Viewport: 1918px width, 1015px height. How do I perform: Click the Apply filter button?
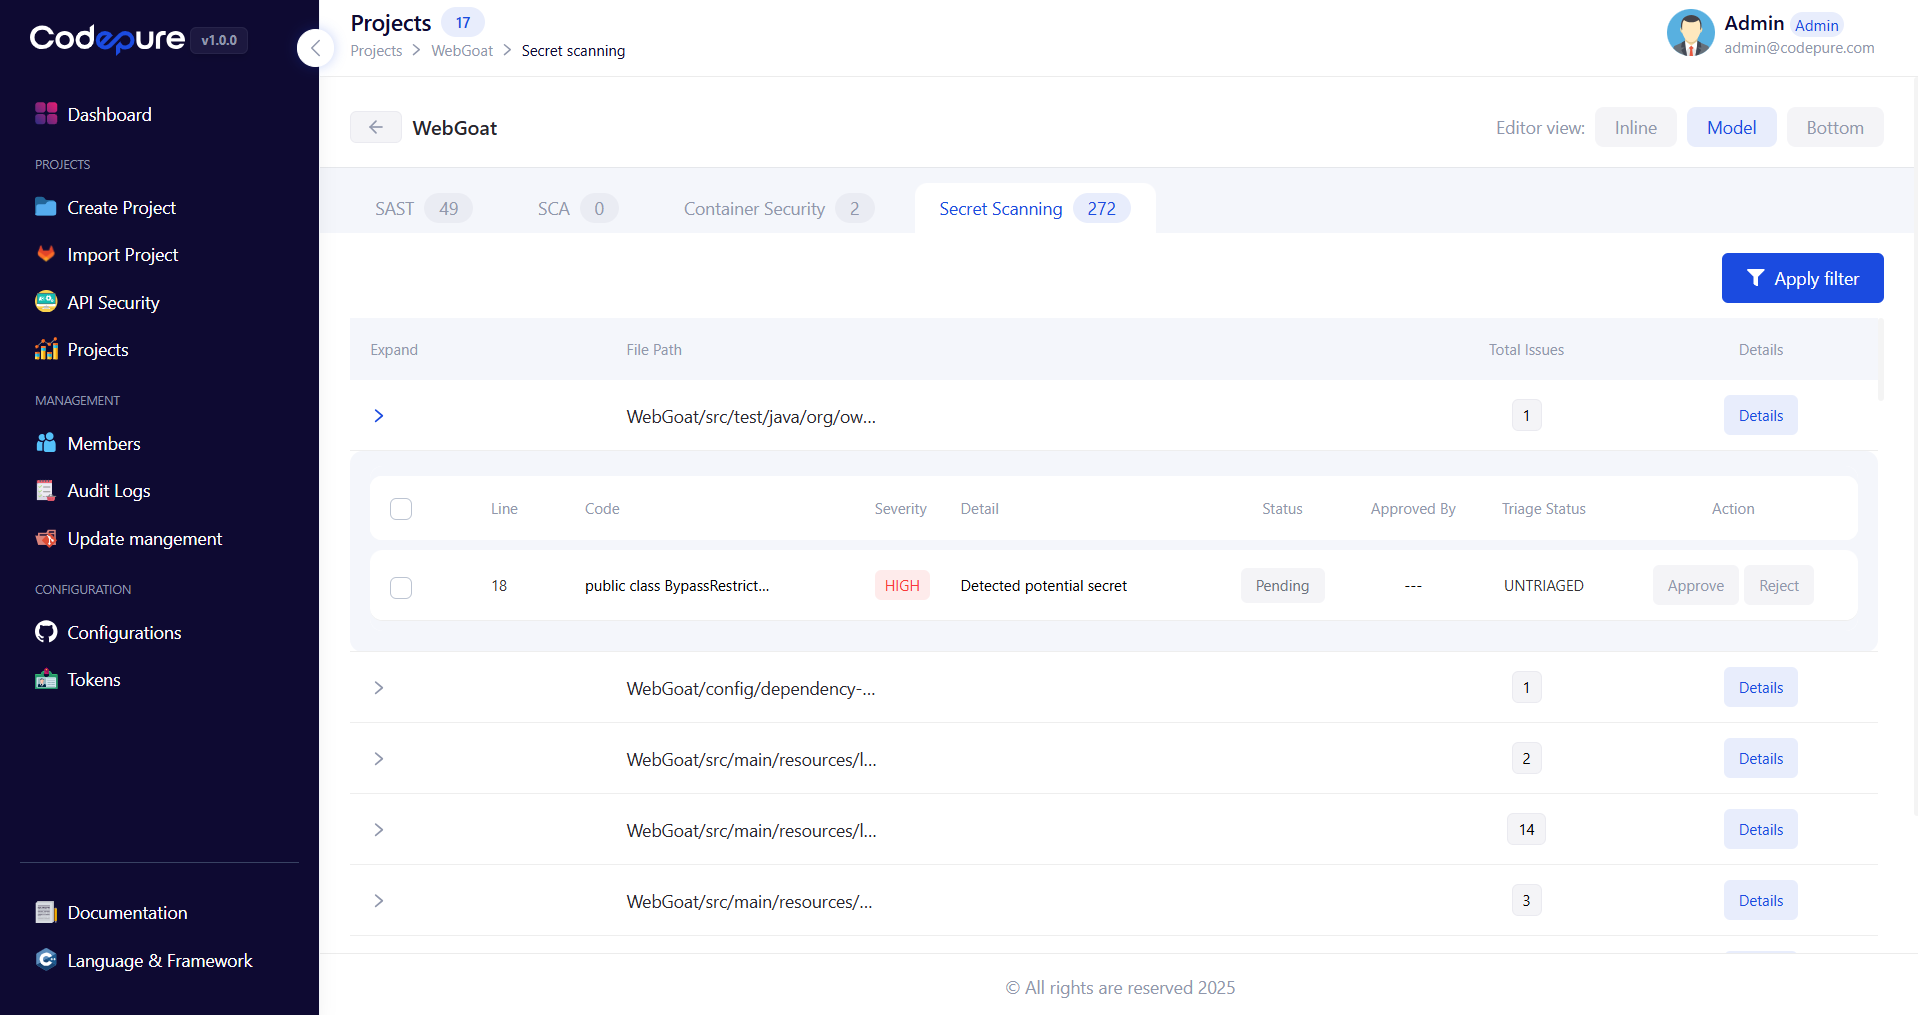pos(1802,278)
